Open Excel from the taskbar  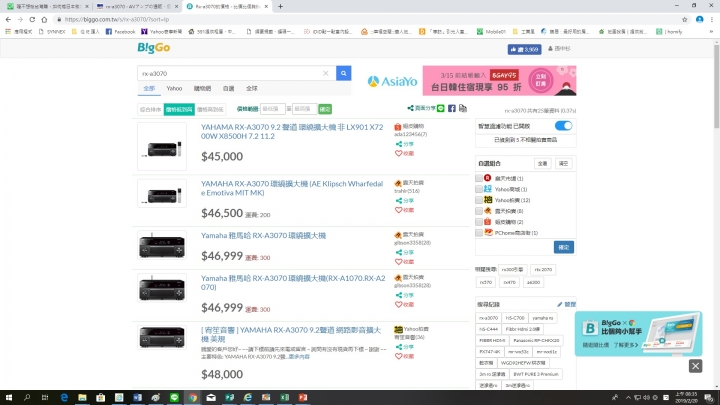pyautogui.click(x=284, y=398)
